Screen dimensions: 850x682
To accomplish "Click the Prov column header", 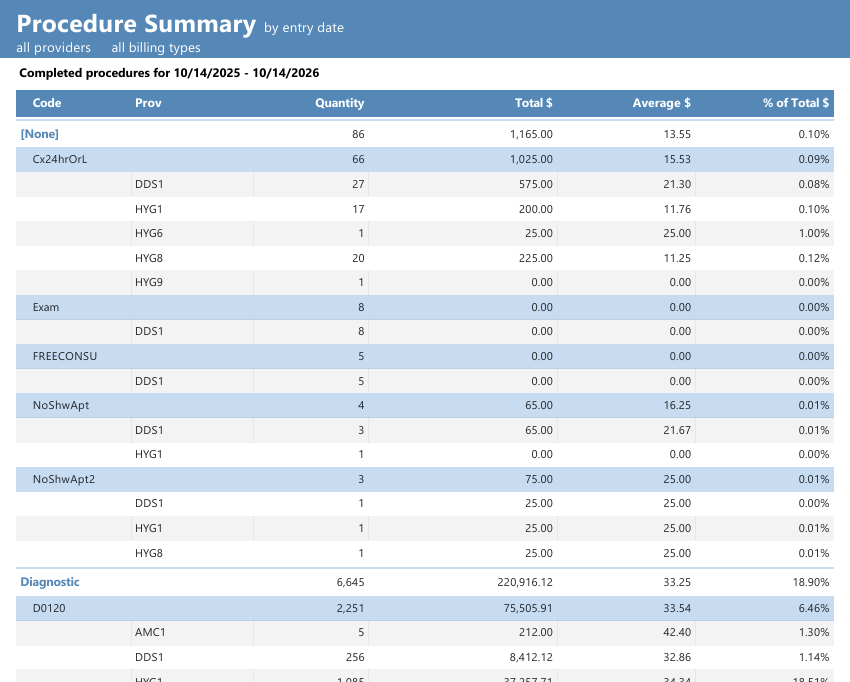I will pos(148,103).
